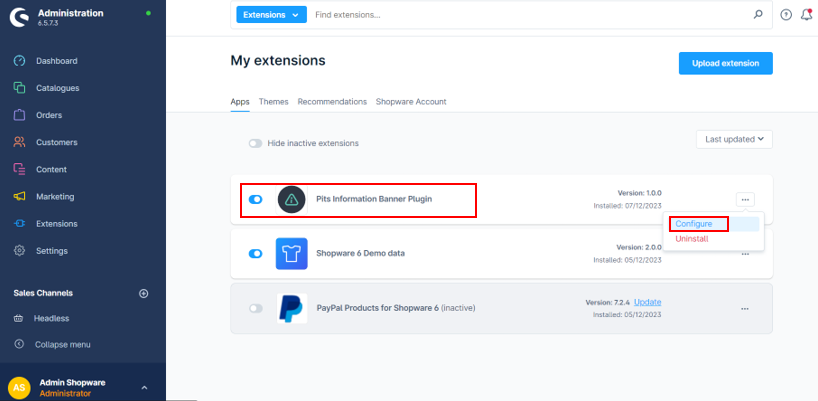Focus the Find extensions search field
Viewport: 818px width, 401px height.
pyautogui.click(x=530, y=15)
